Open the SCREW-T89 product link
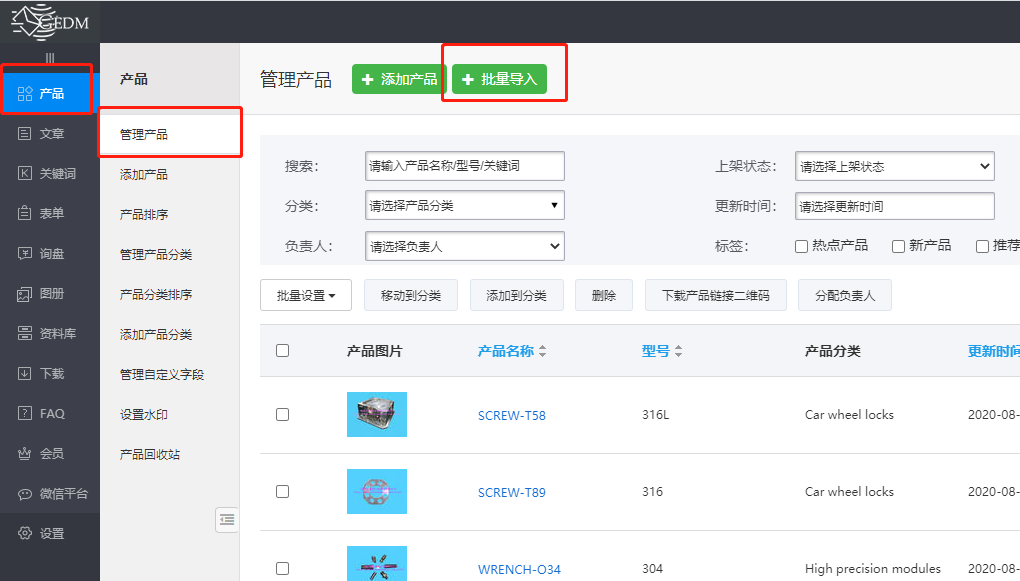 pyautogui.click(x=511, y=493)
